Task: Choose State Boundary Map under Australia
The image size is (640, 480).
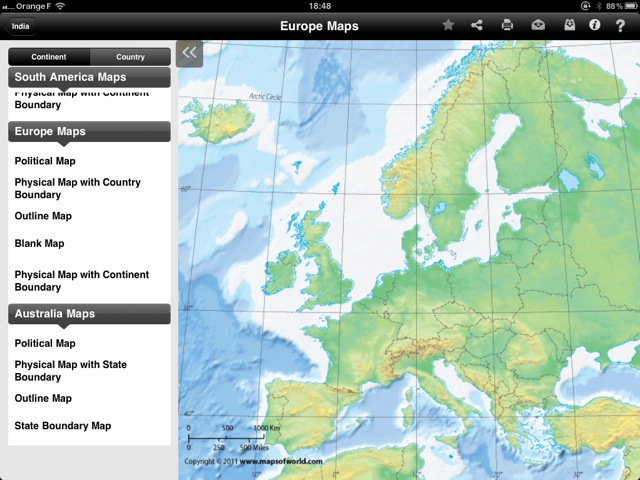Action: pyautogui.click(x=62, y=426)
